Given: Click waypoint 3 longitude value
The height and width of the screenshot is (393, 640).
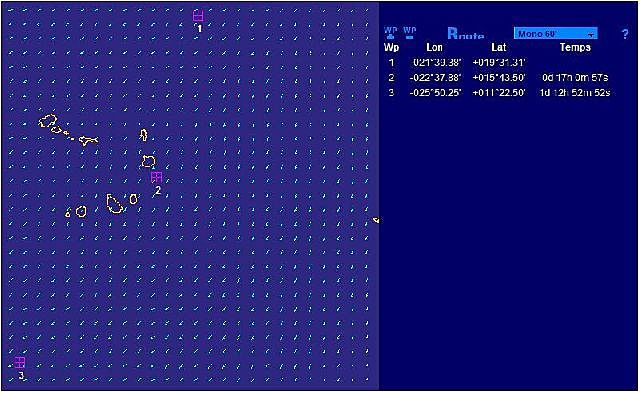Looking at the screenshot, I should [435, 92].
